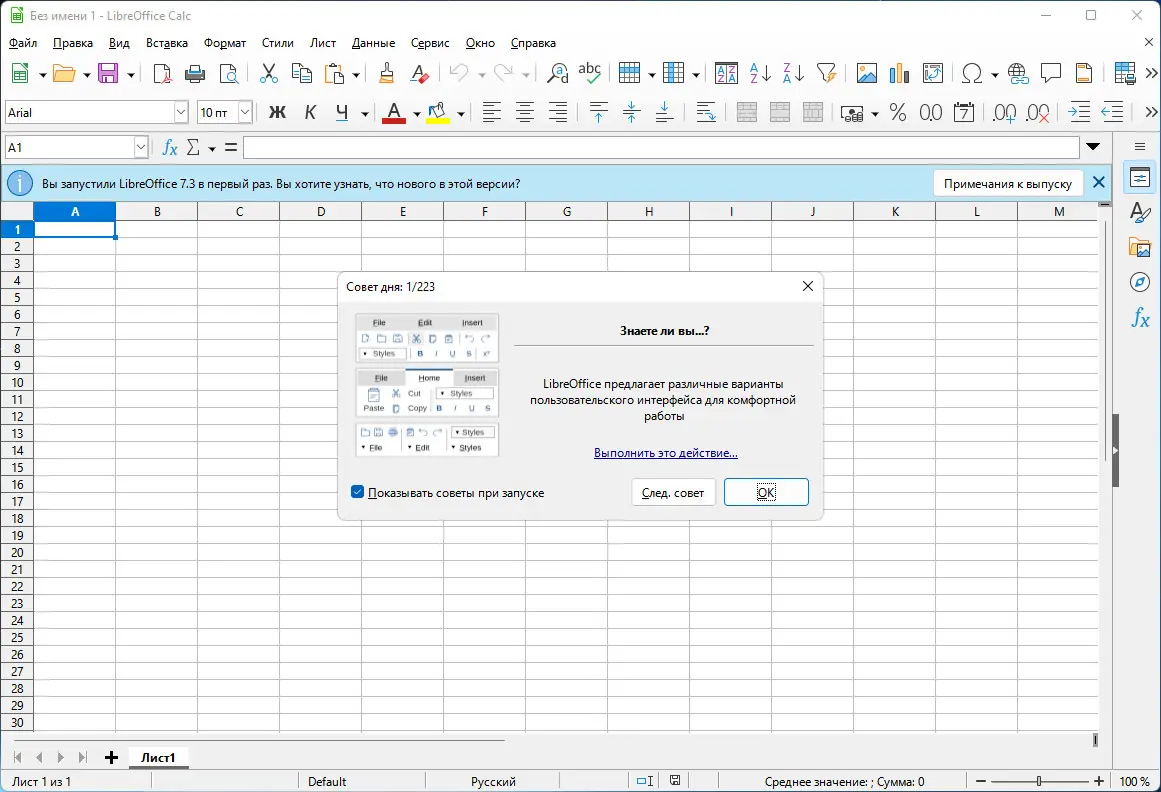Image resolution: width=1161 pixels, height=792 pixels.
Task: Open the Function Wizard fx icon
Action: (x=170, y=148)
